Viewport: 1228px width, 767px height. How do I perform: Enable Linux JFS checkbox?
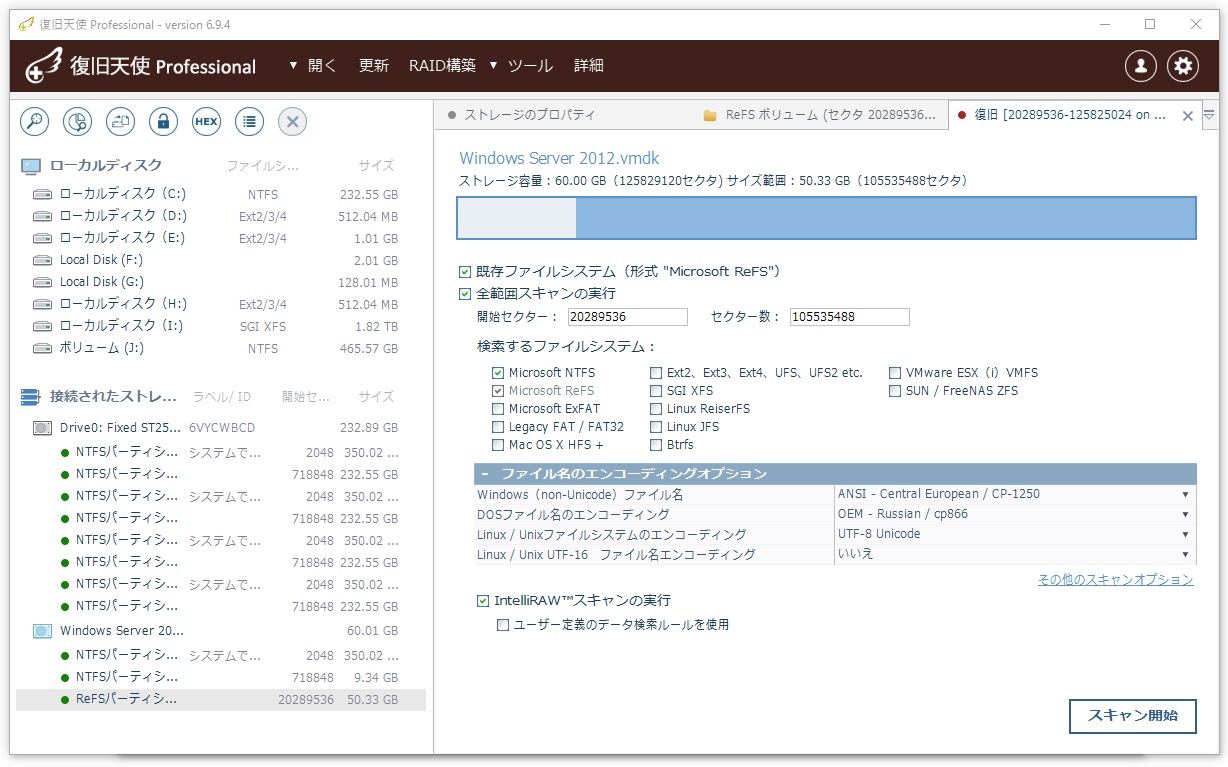pyautogui.click(x=656, y=427)
